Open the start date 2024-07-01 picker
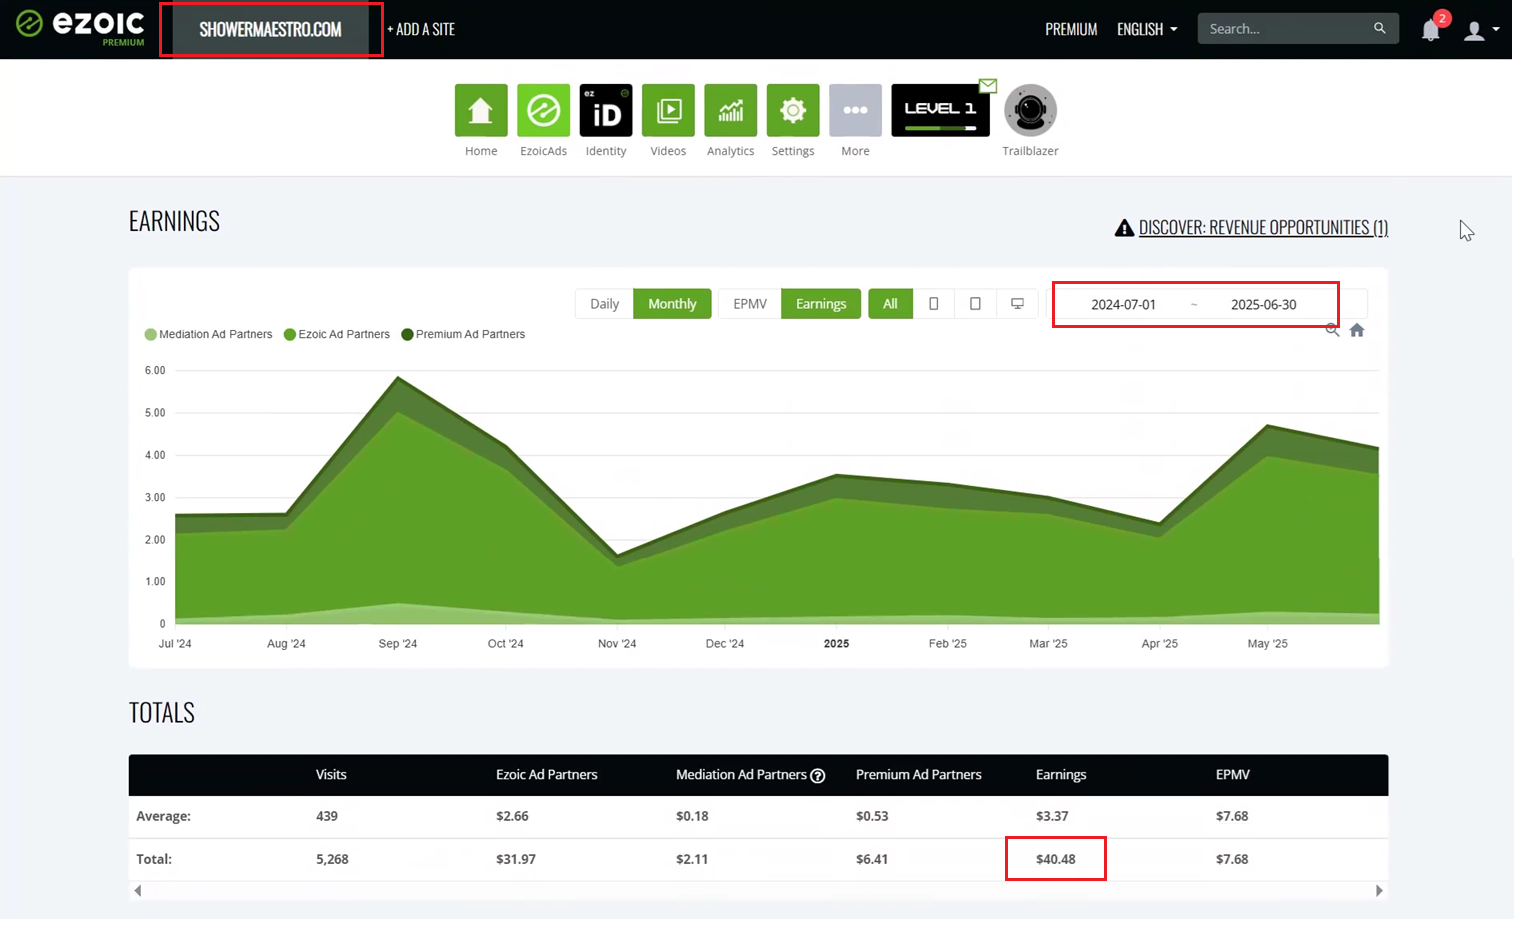The image size is (1514, 949). [1123, 305]
